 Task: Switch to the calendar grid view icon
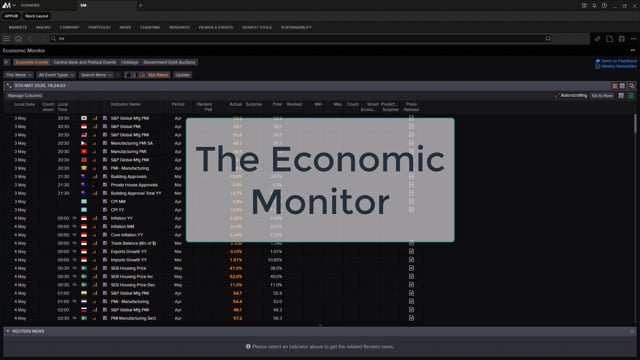coord(622,86)
